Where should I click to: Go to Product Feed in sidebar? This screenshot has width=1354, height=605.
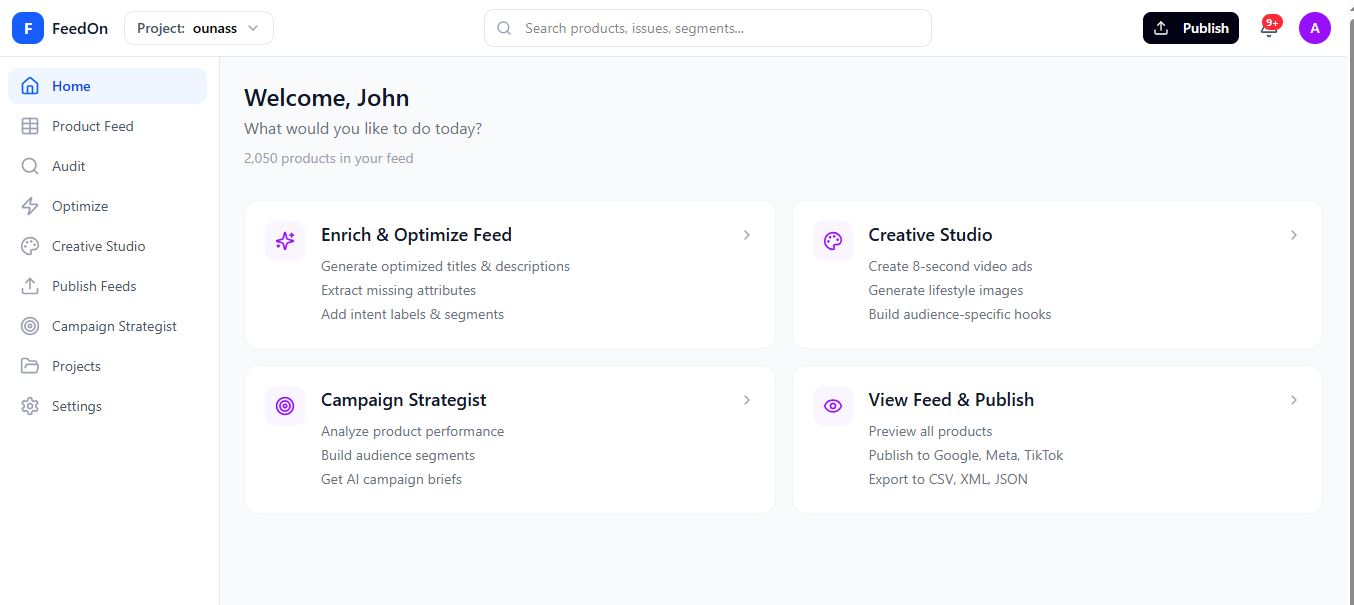tap(92, 126)
